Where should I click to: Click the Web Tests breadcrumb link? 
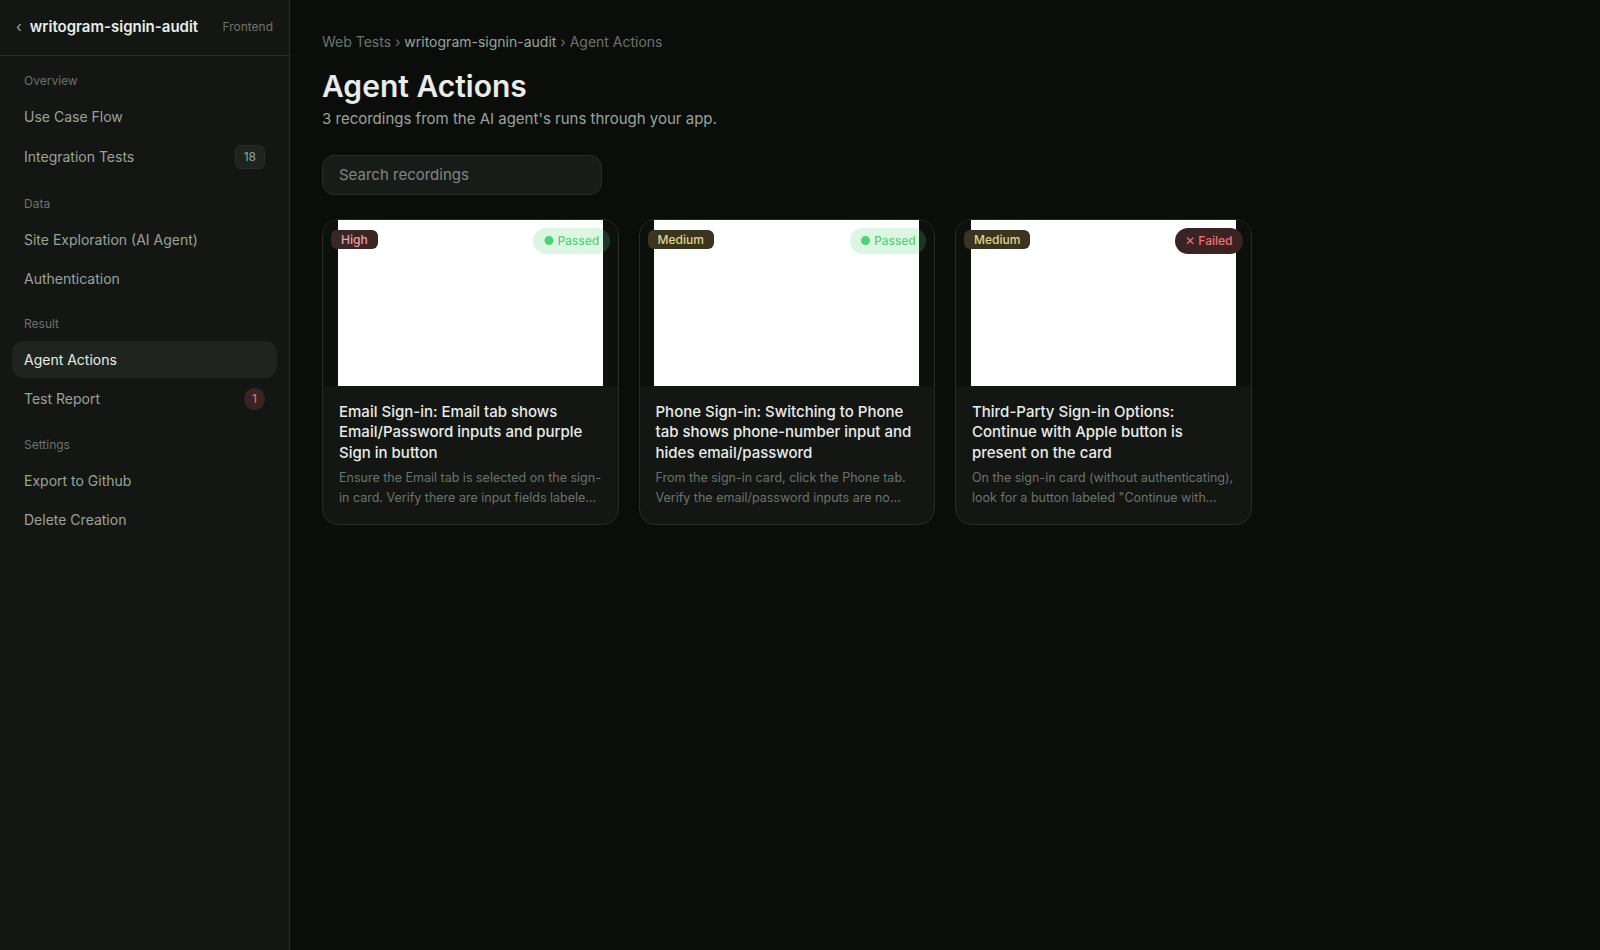pos(356,42)
